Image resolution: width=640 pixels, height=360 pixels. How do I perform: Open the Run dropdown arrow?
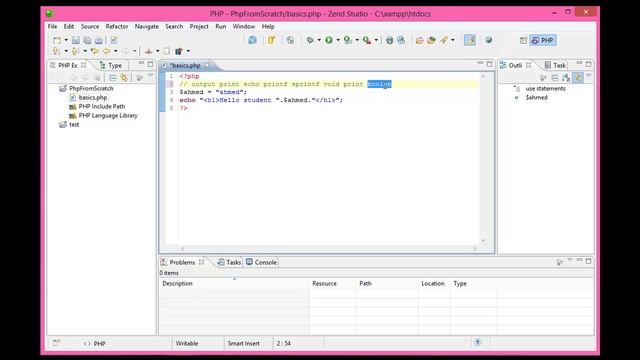click(x=338, y=40)
